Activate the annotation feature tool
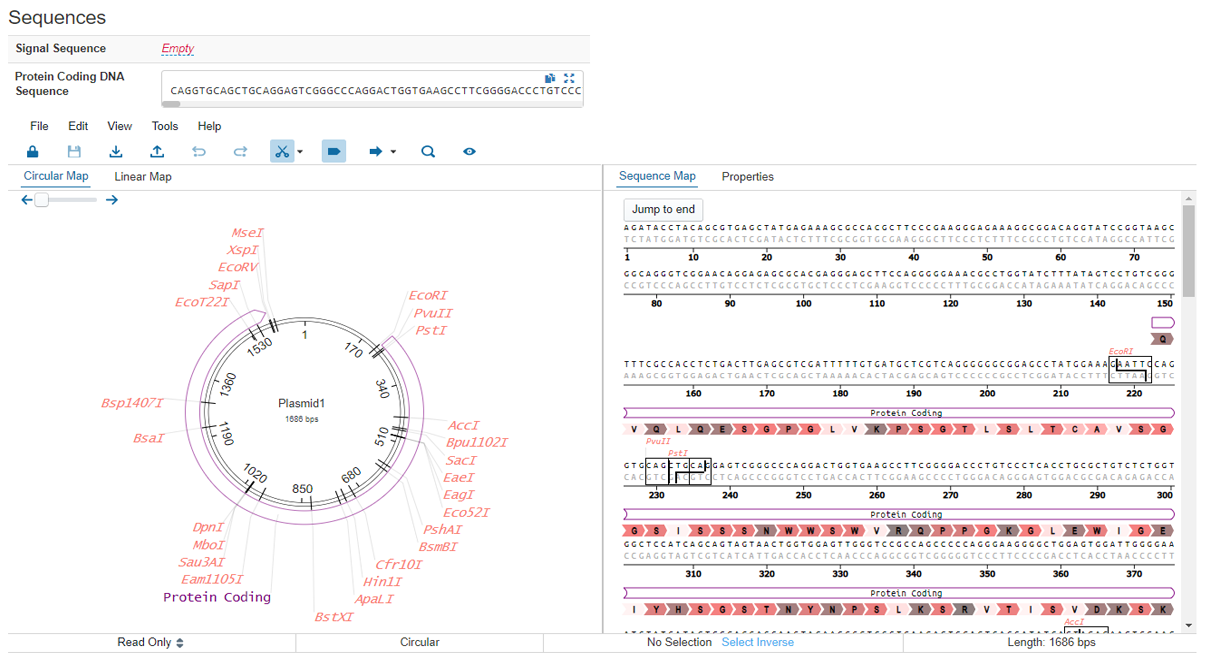 [334, 151]
